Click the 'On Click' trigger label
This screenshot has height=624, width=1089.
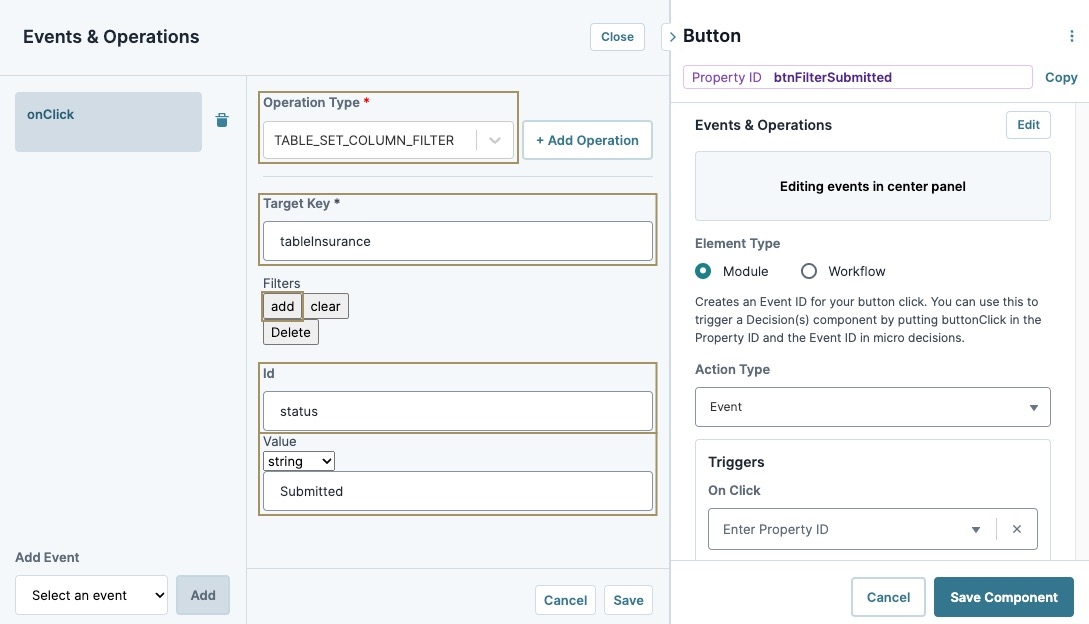(x=734, y=491)
